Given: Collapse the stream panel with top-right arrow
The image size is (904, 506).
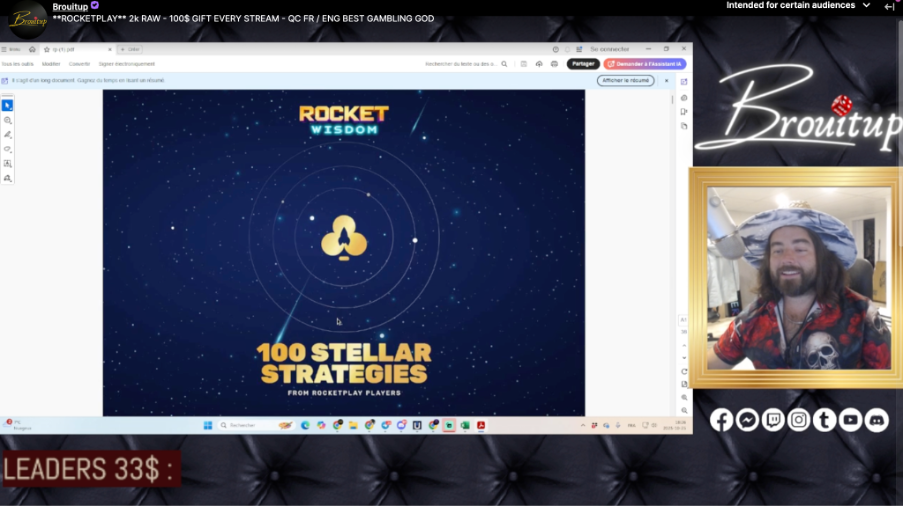Looking at the screenshot, I should (x=889, y=6).
